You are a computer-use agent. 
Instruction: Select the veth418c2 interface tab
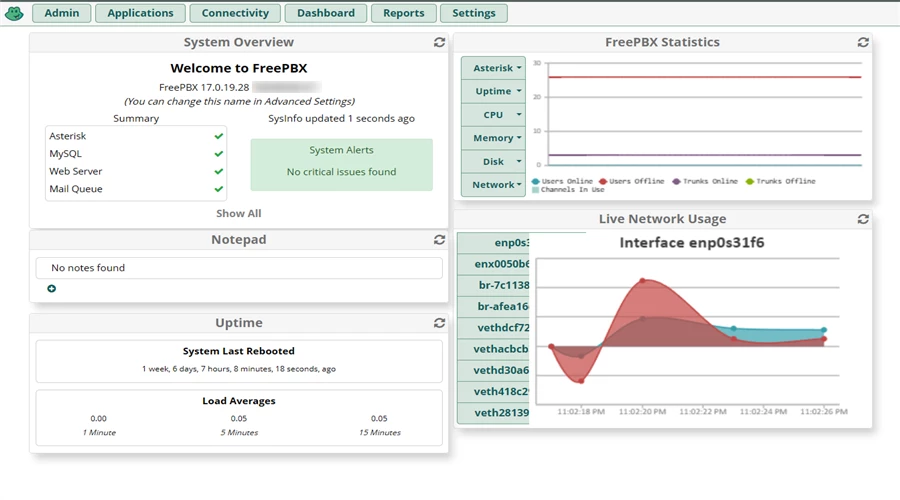tap(493, 392)
